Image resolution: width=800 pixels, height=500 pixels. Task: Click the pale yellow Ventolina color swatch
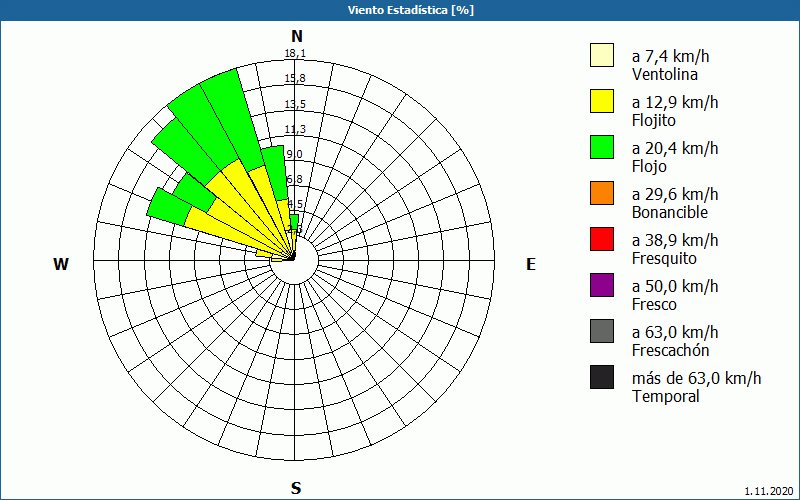(x=602, y=55)
